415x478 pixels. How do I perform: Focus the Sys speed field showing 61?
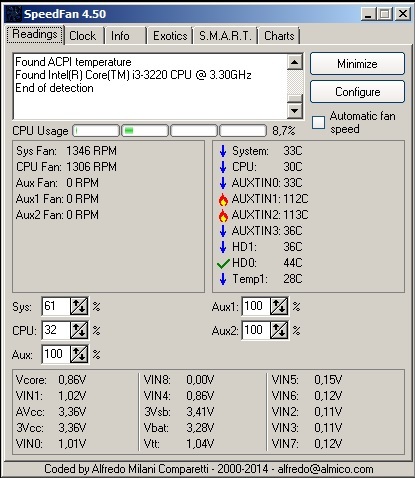pos(56,306)
